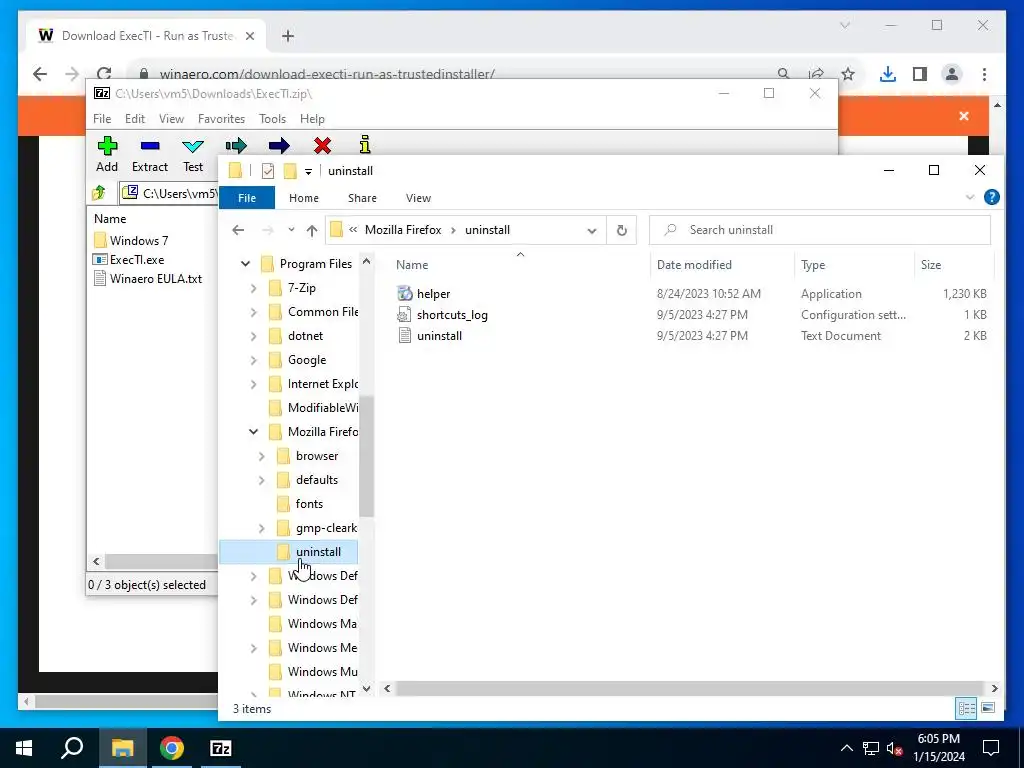Click the 7-Zip taskbar icon

(221, 748)
